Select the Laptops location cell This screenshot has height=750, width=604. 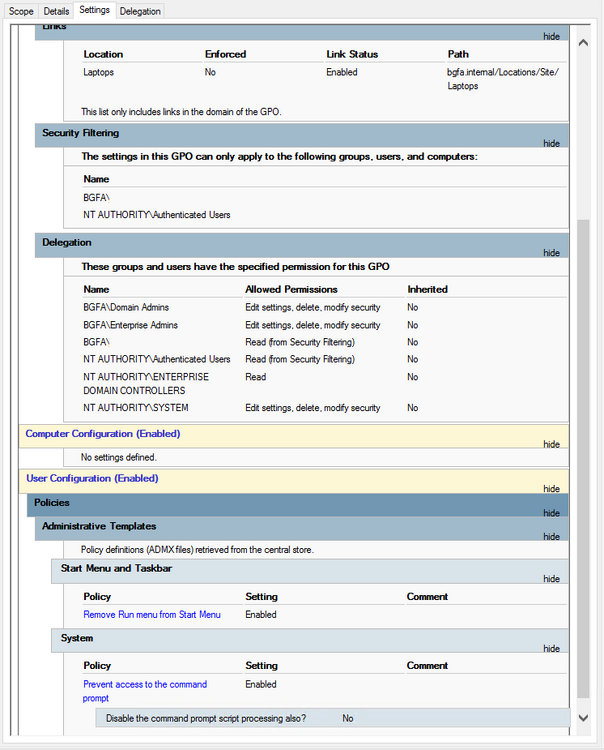[99, 72]
